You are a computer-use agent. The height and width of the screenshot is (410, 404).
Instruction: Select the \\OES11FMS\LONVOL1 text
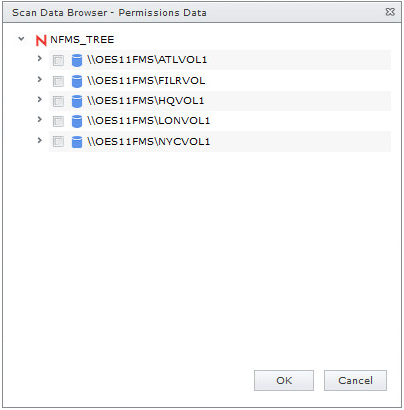coord(149,120)
